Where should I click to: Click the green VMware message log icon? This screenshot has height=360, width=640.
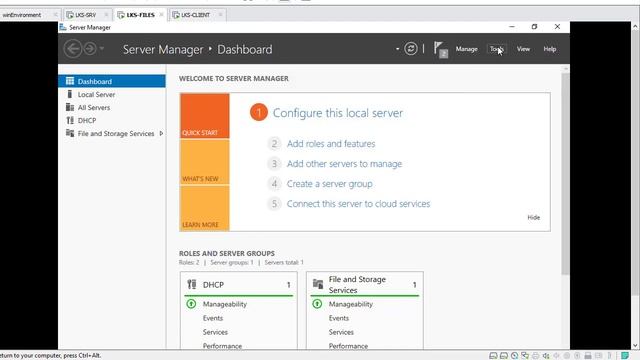pos(625,356)
